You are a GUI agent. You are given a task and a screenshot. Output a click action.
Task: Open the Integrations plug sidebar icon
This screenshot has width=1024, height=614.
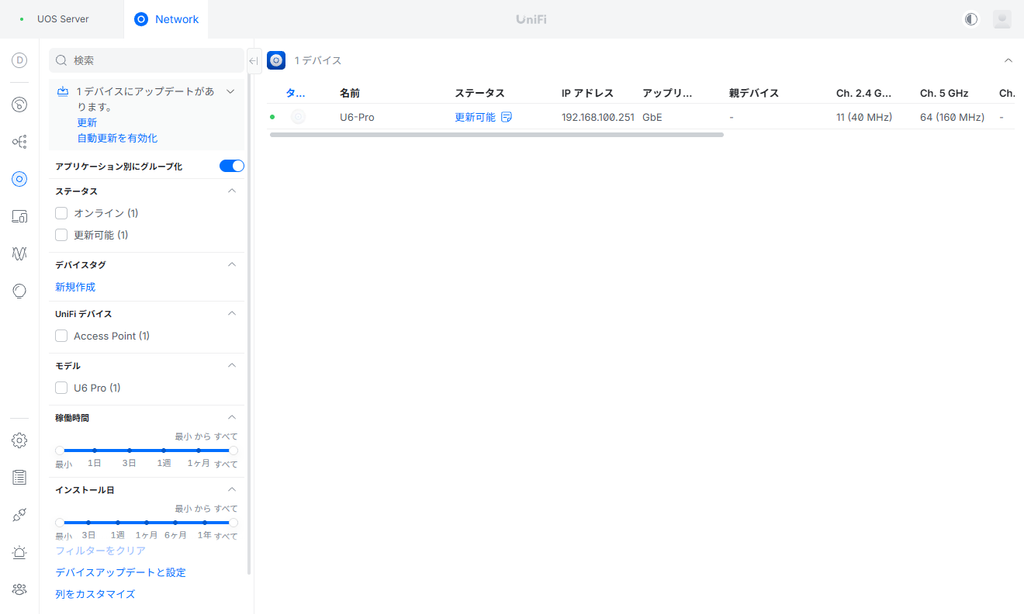coord(20,515)
